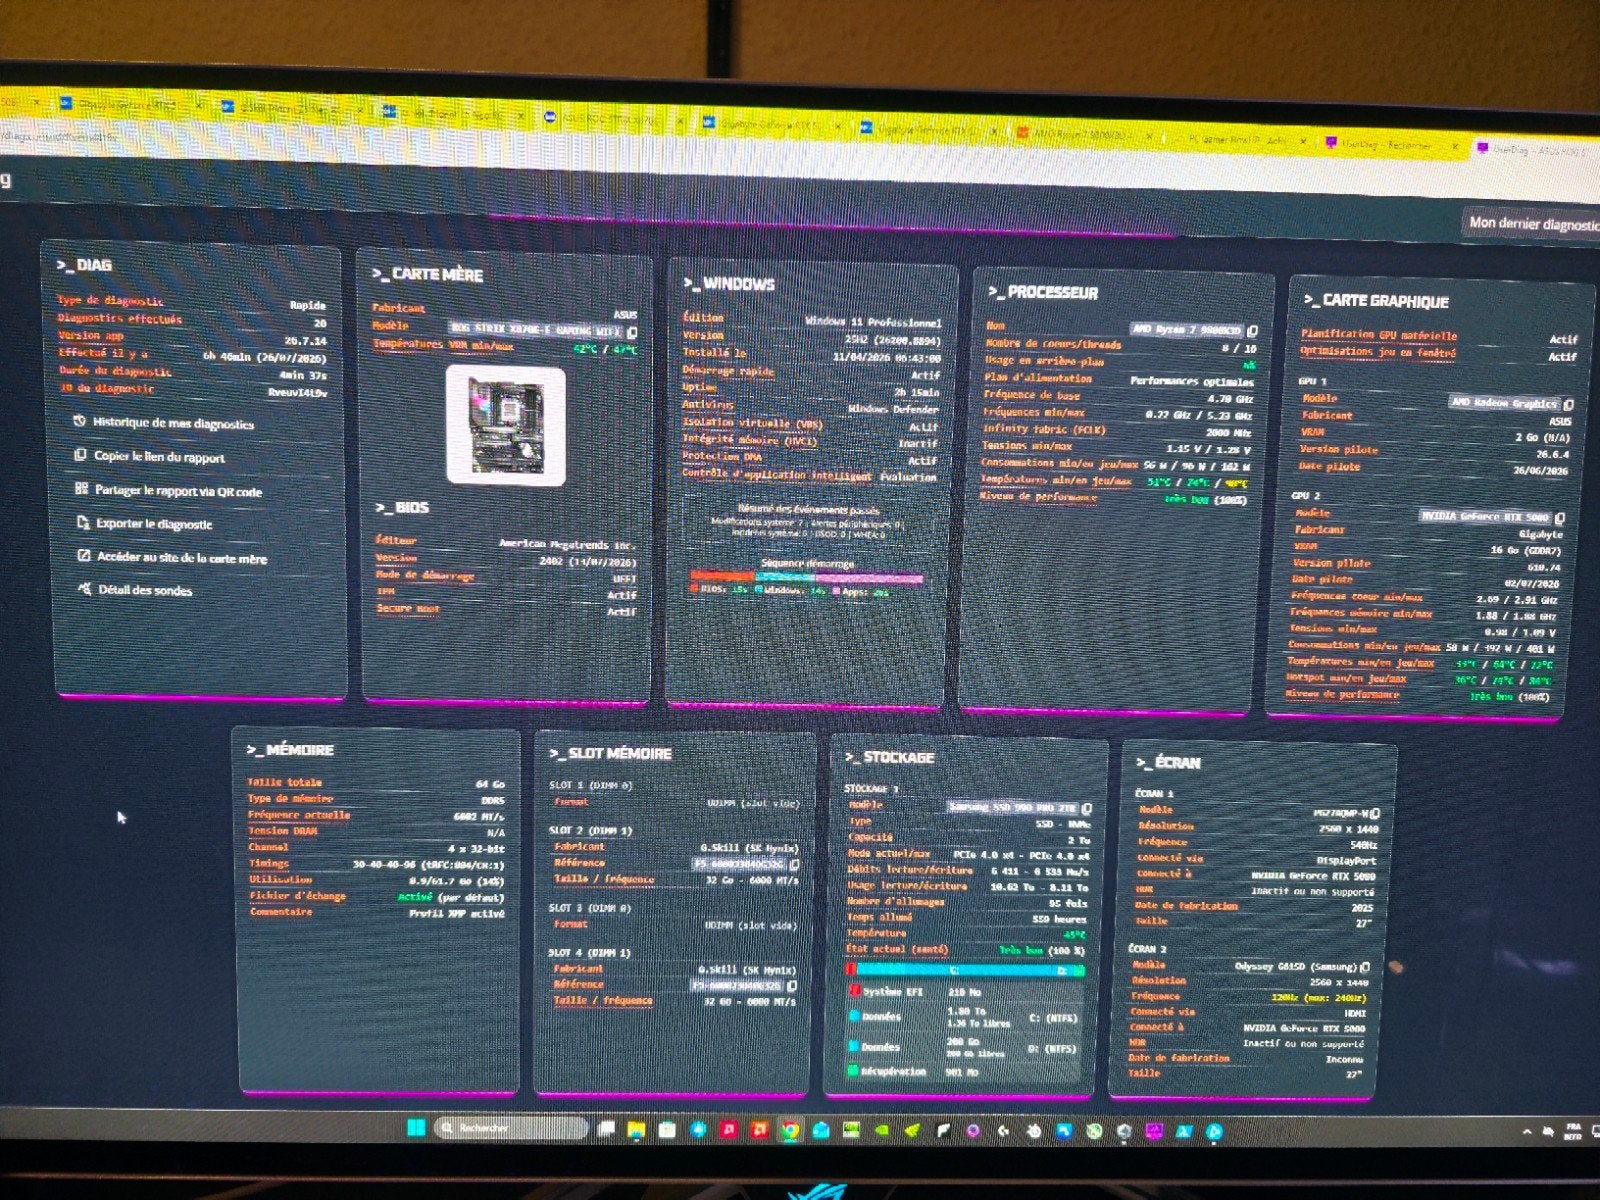The width and height of the screenshot is (1600, 1200).
Task: Click the Planification GPU matérielle label
Action: click(x=1378, y=334)
